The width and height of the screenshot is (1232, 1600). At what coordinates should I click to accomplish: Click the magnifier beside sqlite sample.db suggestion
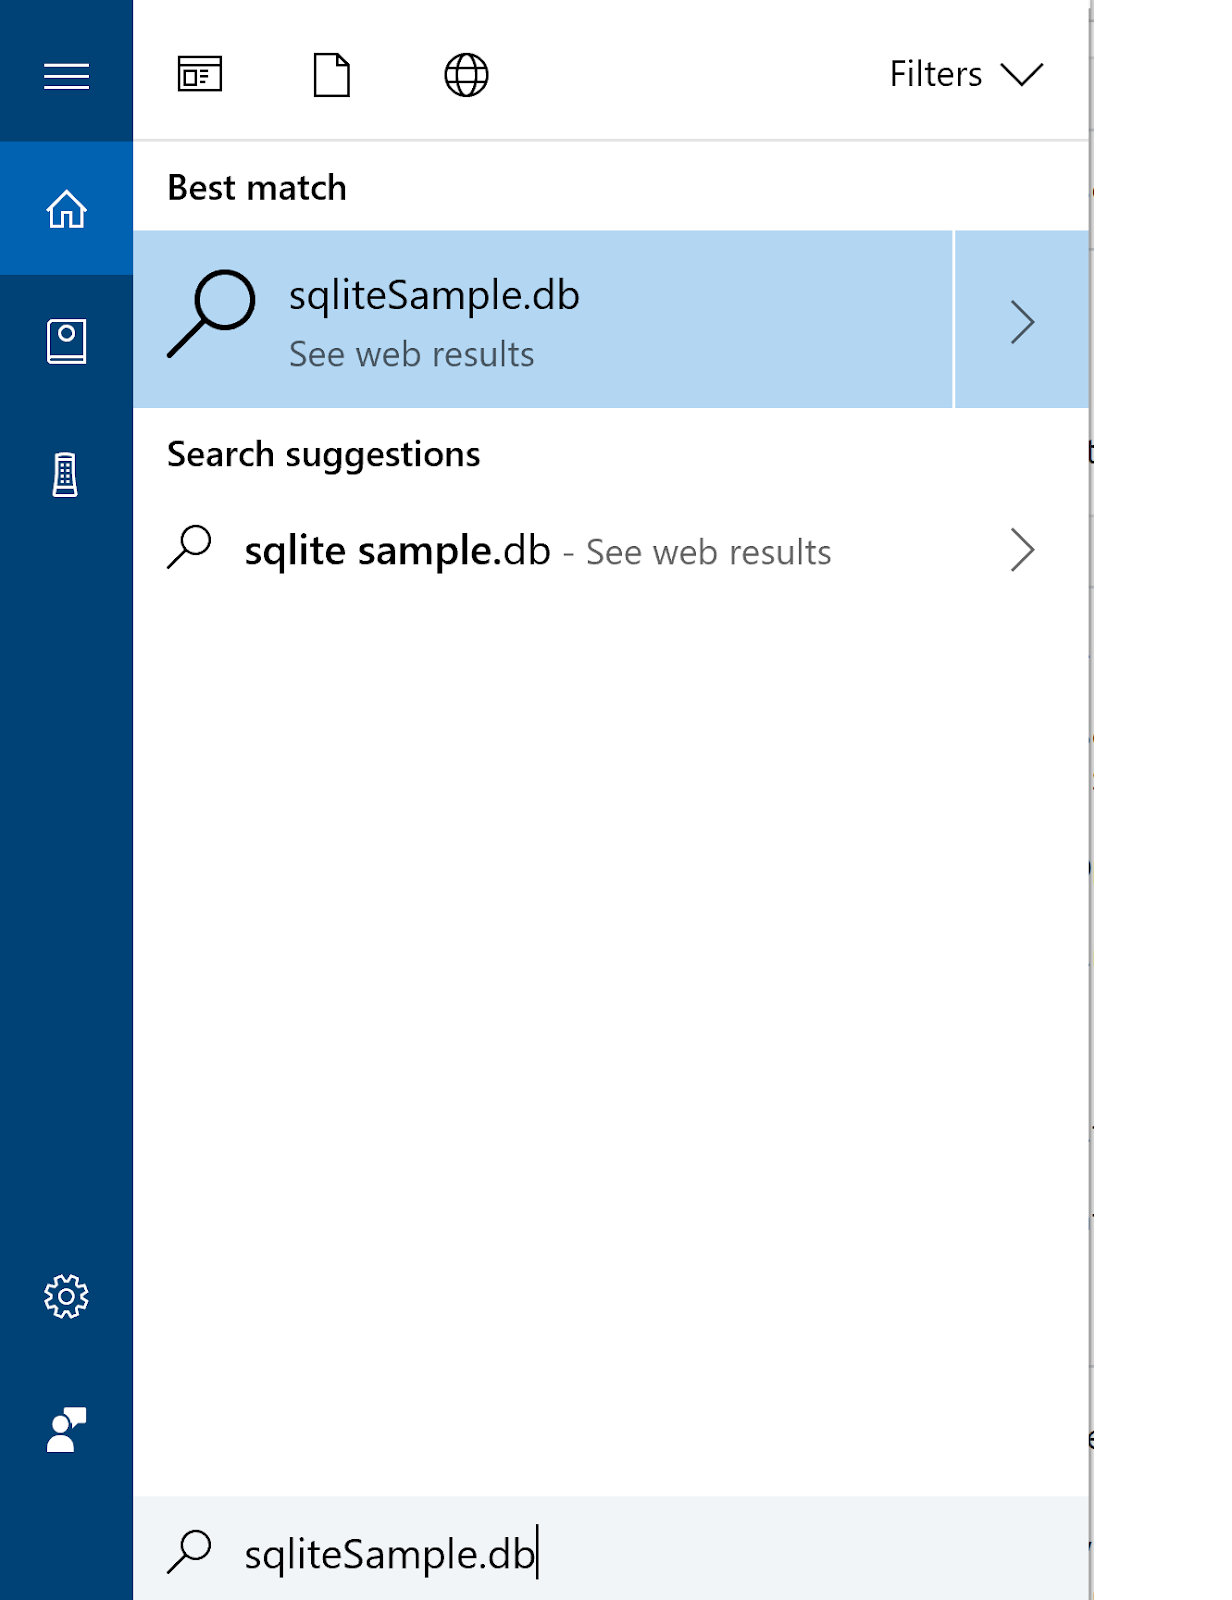189,548
